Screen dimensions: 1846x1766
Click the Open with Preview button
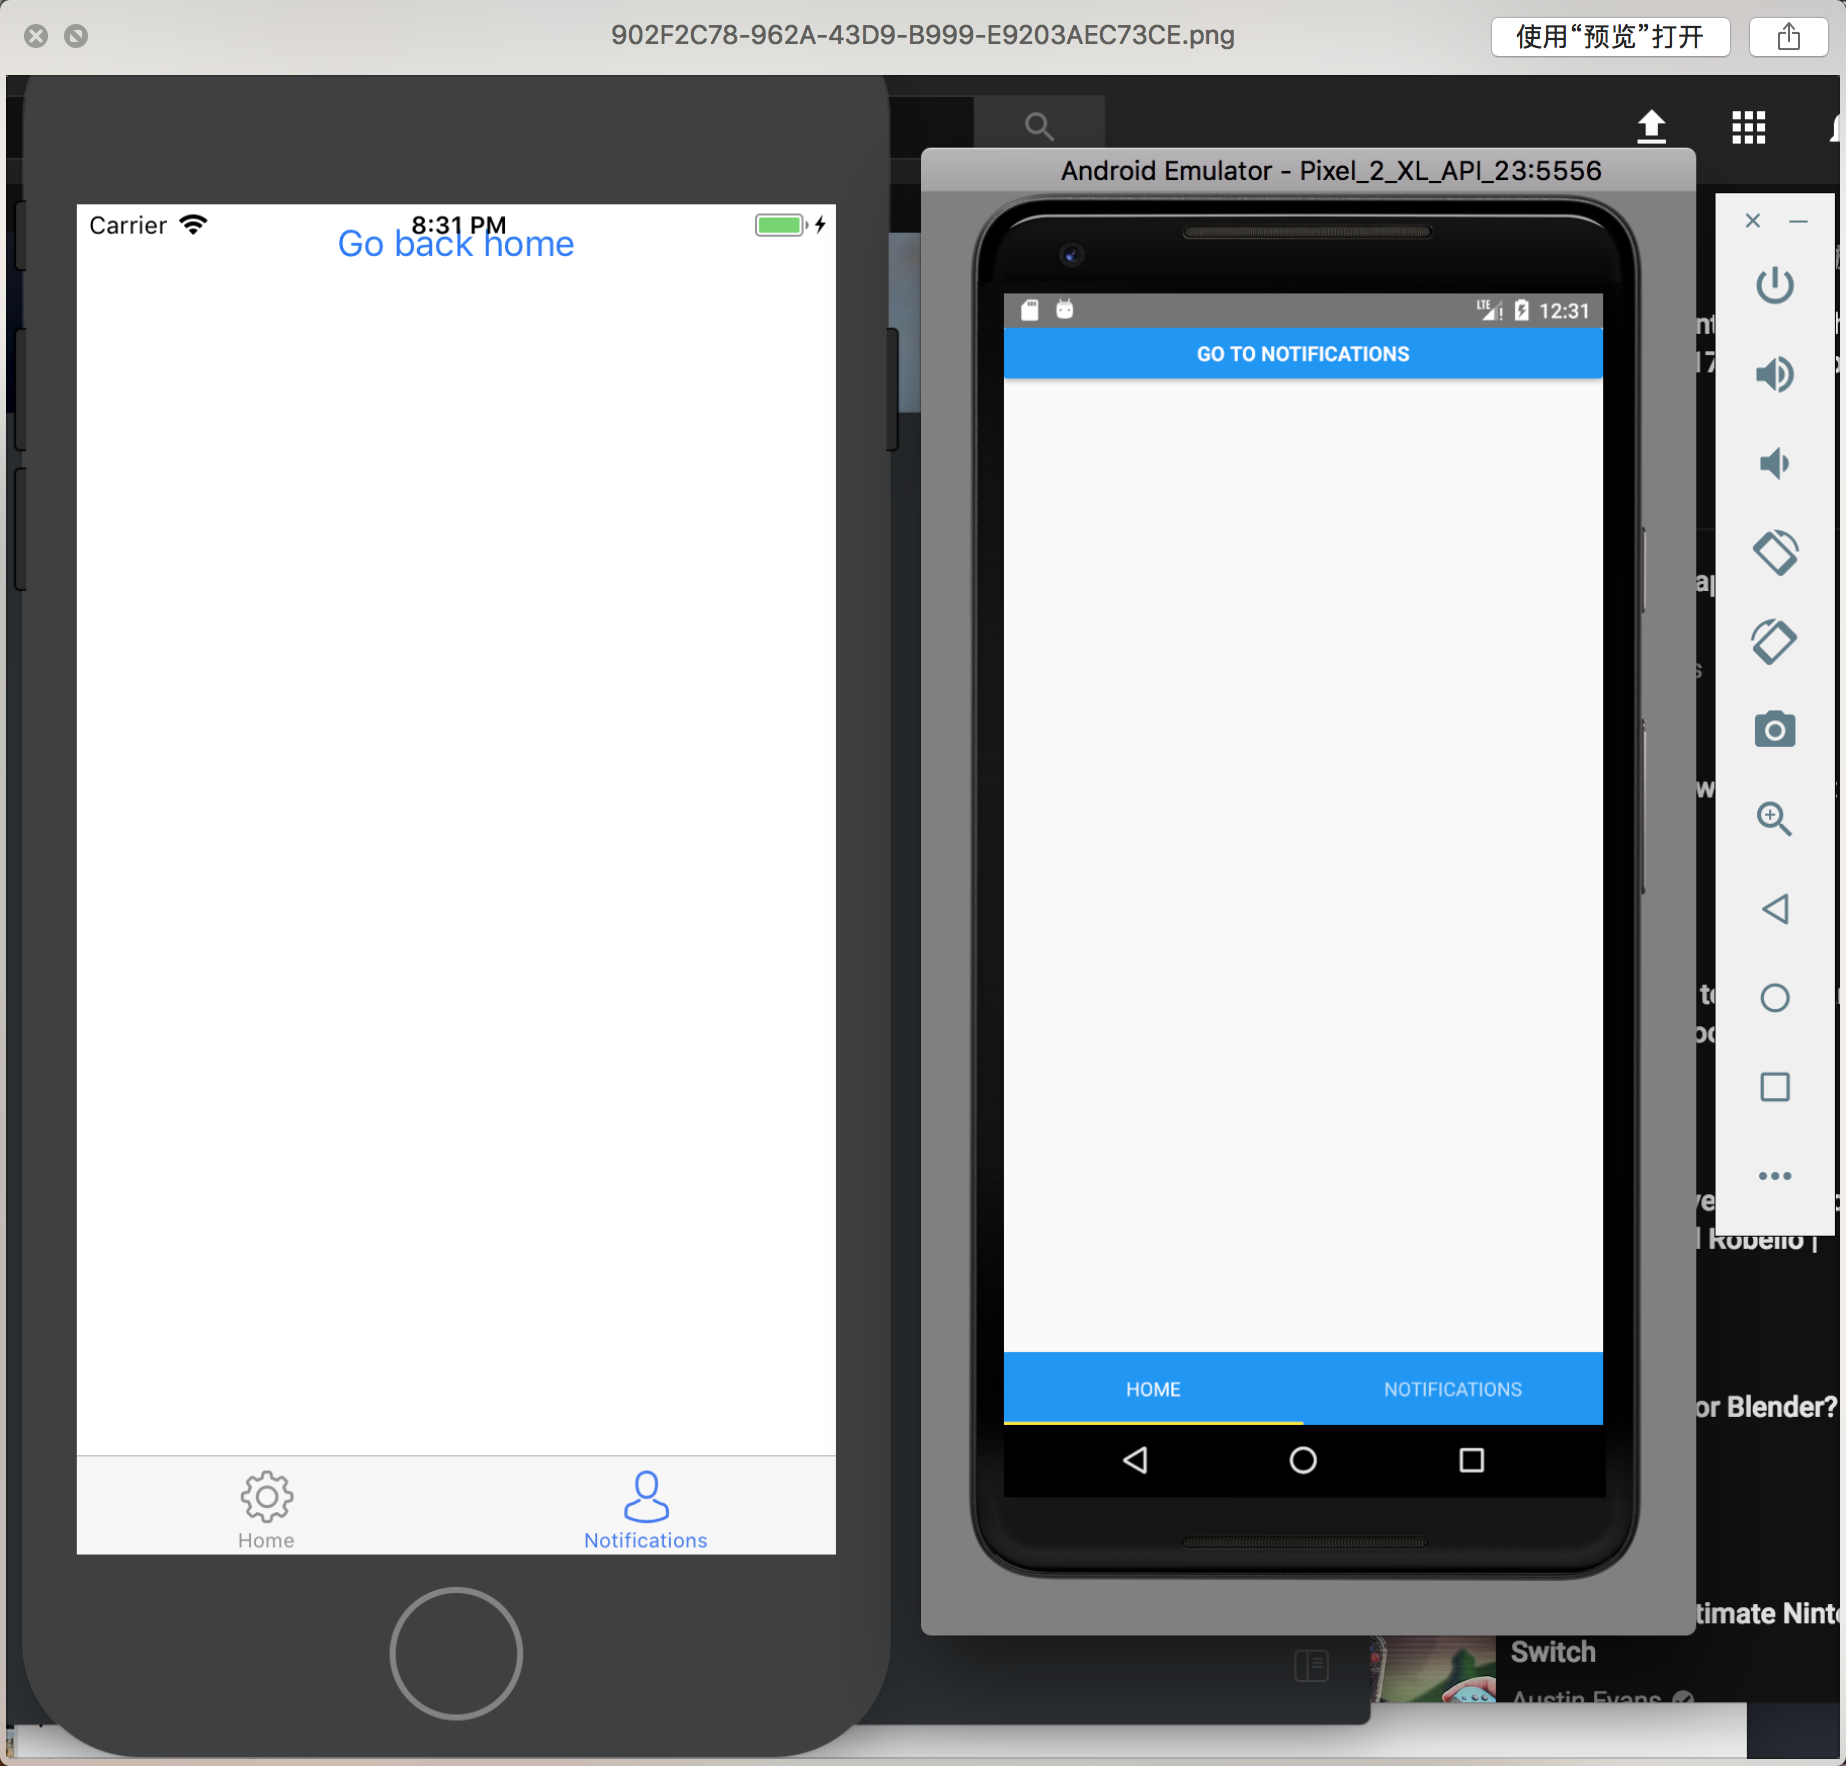coord(1610,37)
